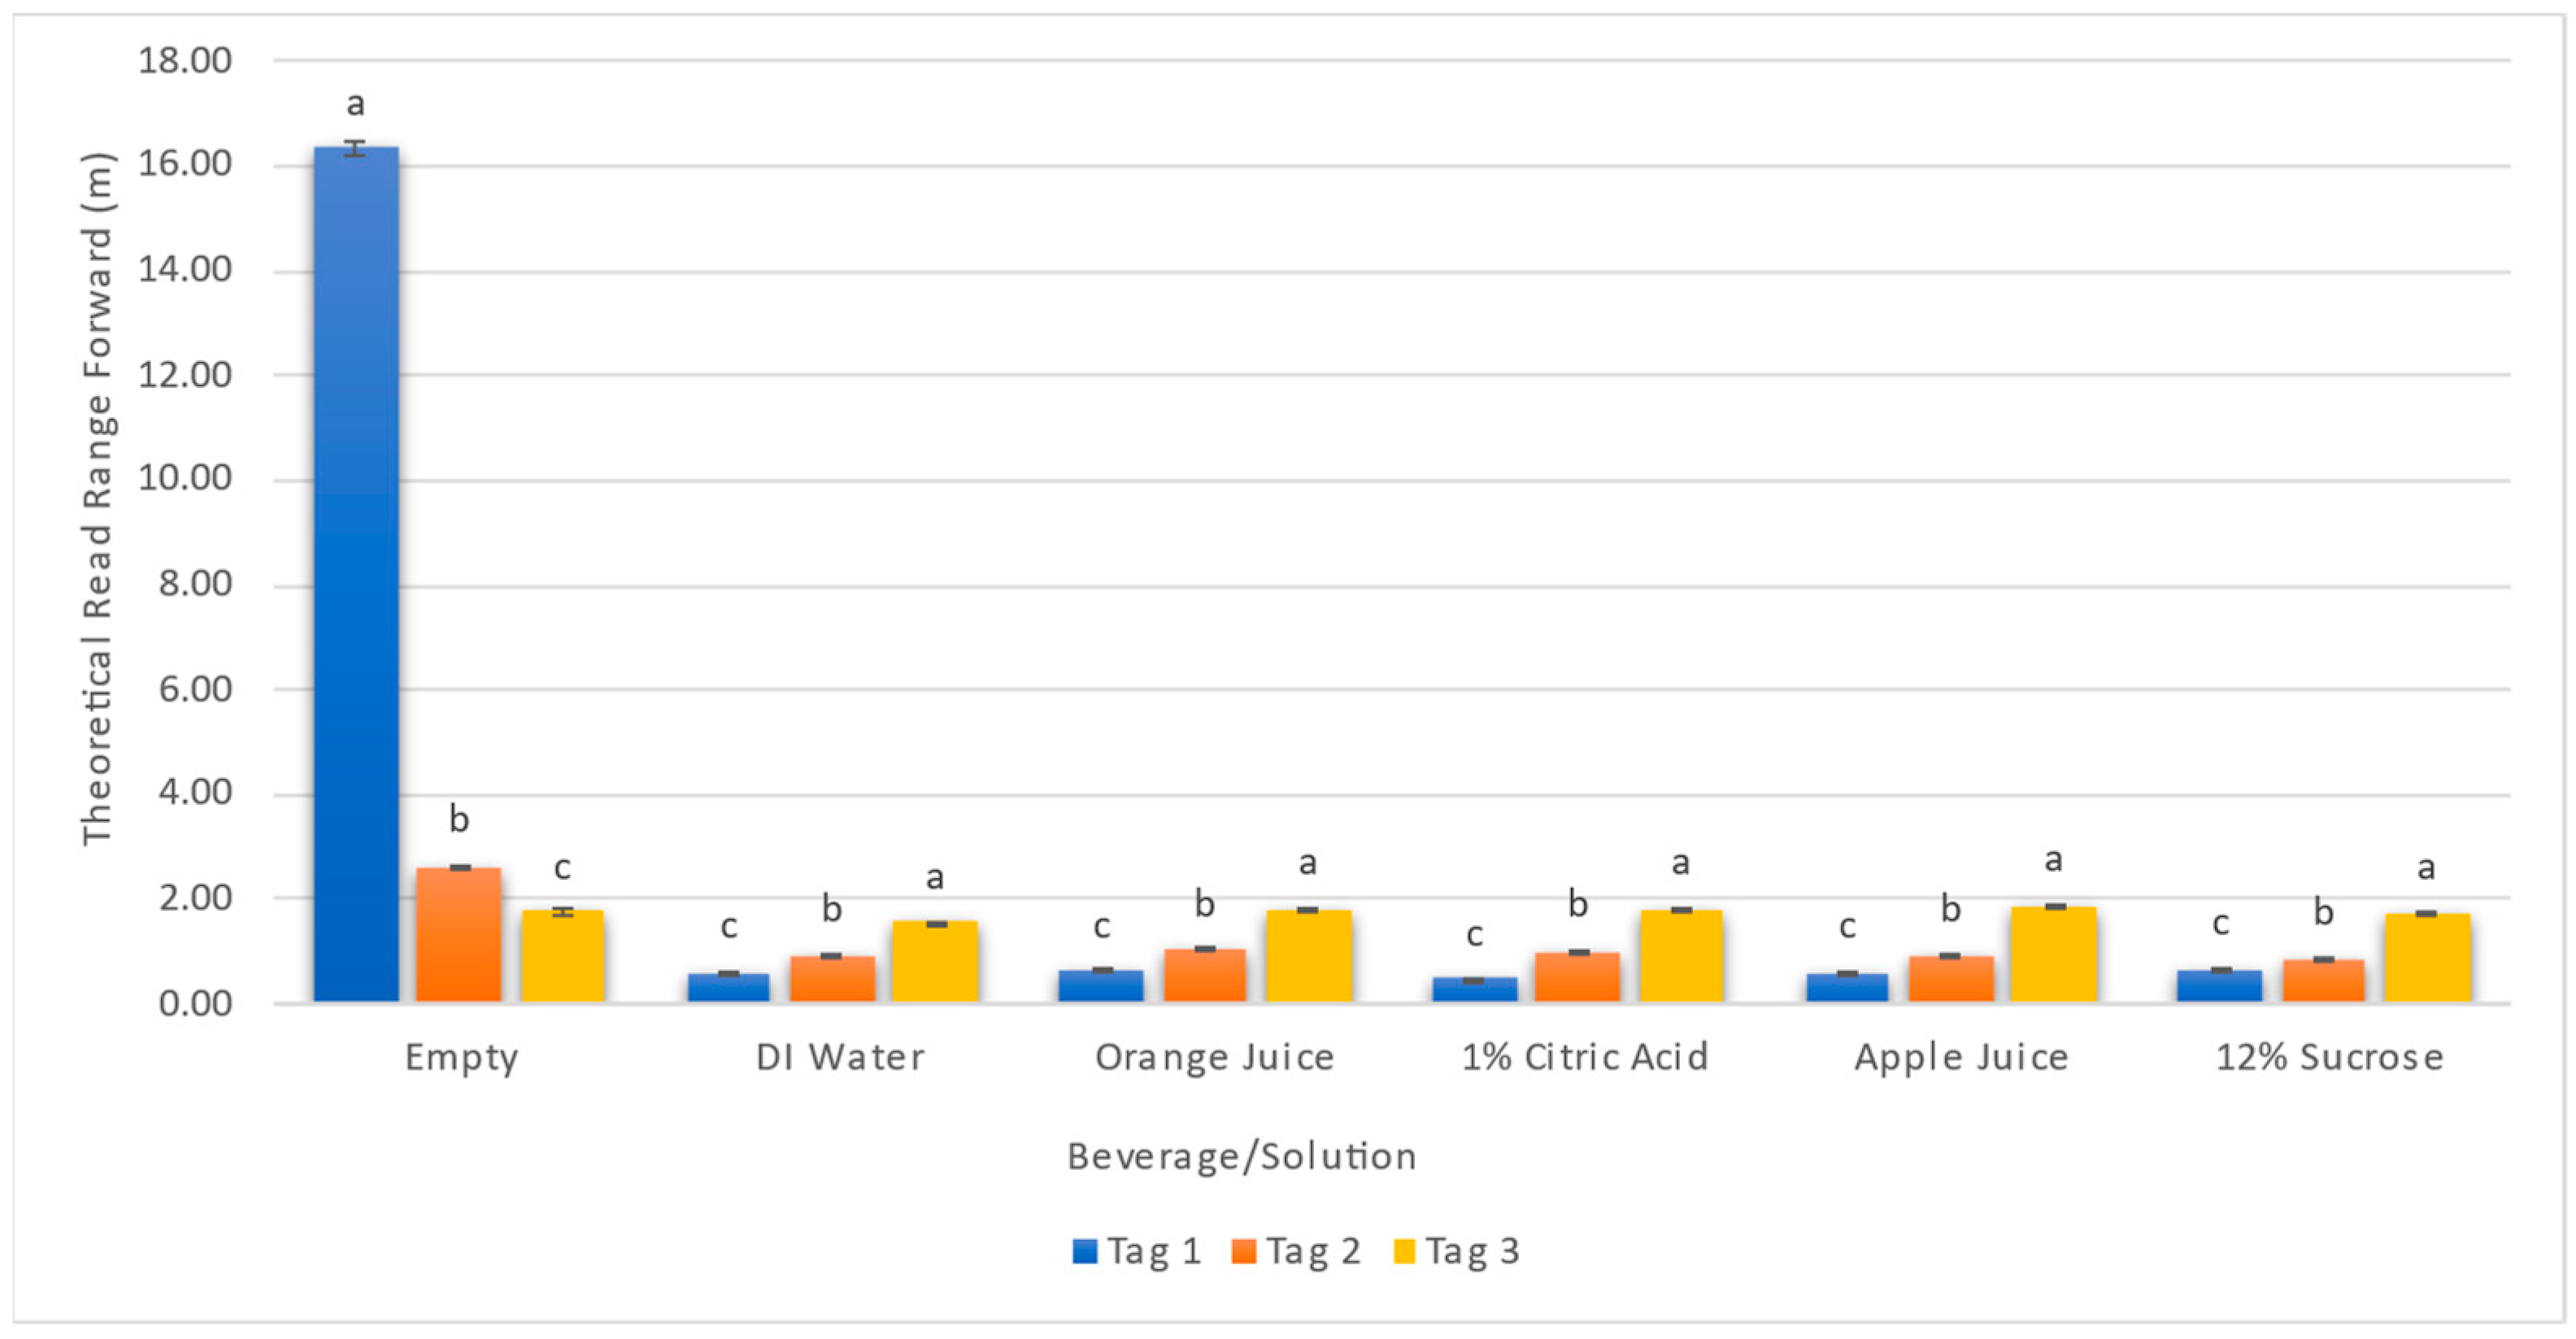The height and width of the screenshot is (1339, 2576).
Task: Select the orange Tag 2 bar for Empty
Action: [459, 934]
